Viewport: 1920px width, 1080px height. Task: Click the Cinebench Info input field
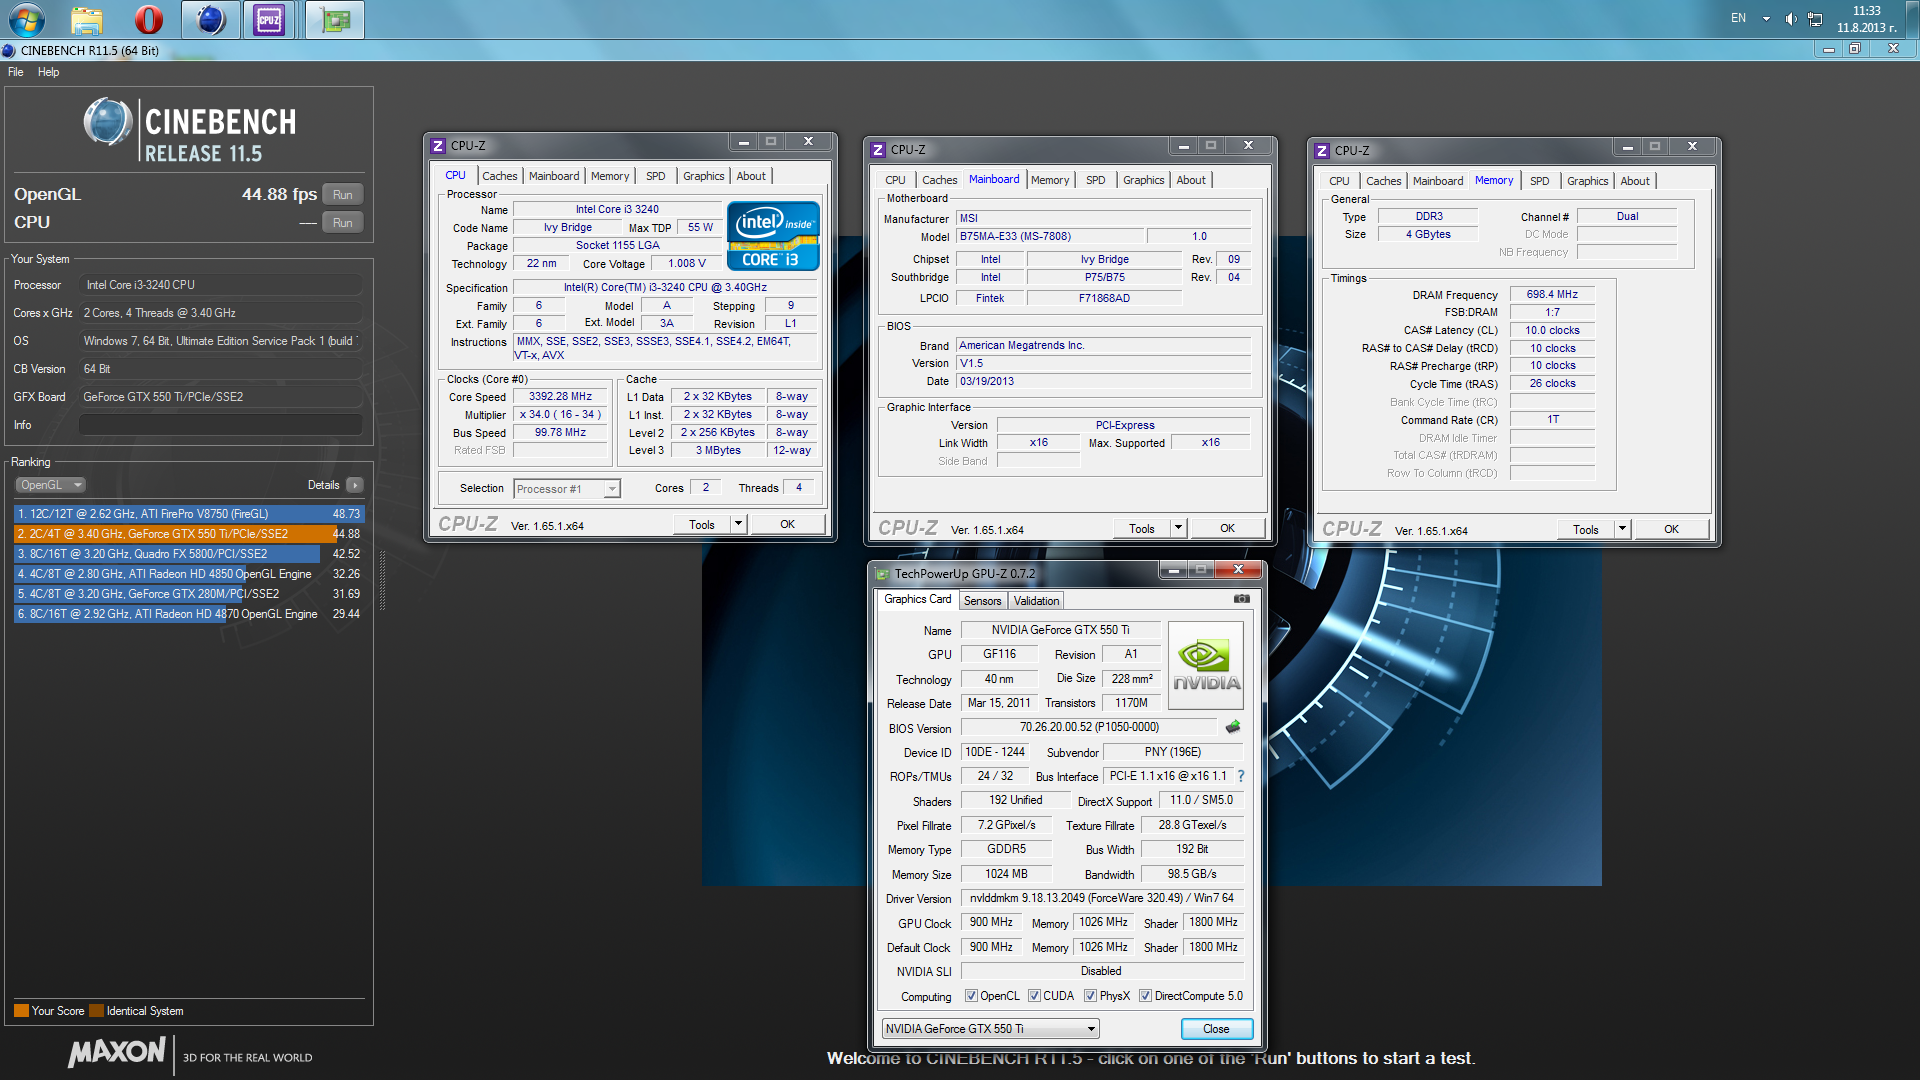[220, 425]
